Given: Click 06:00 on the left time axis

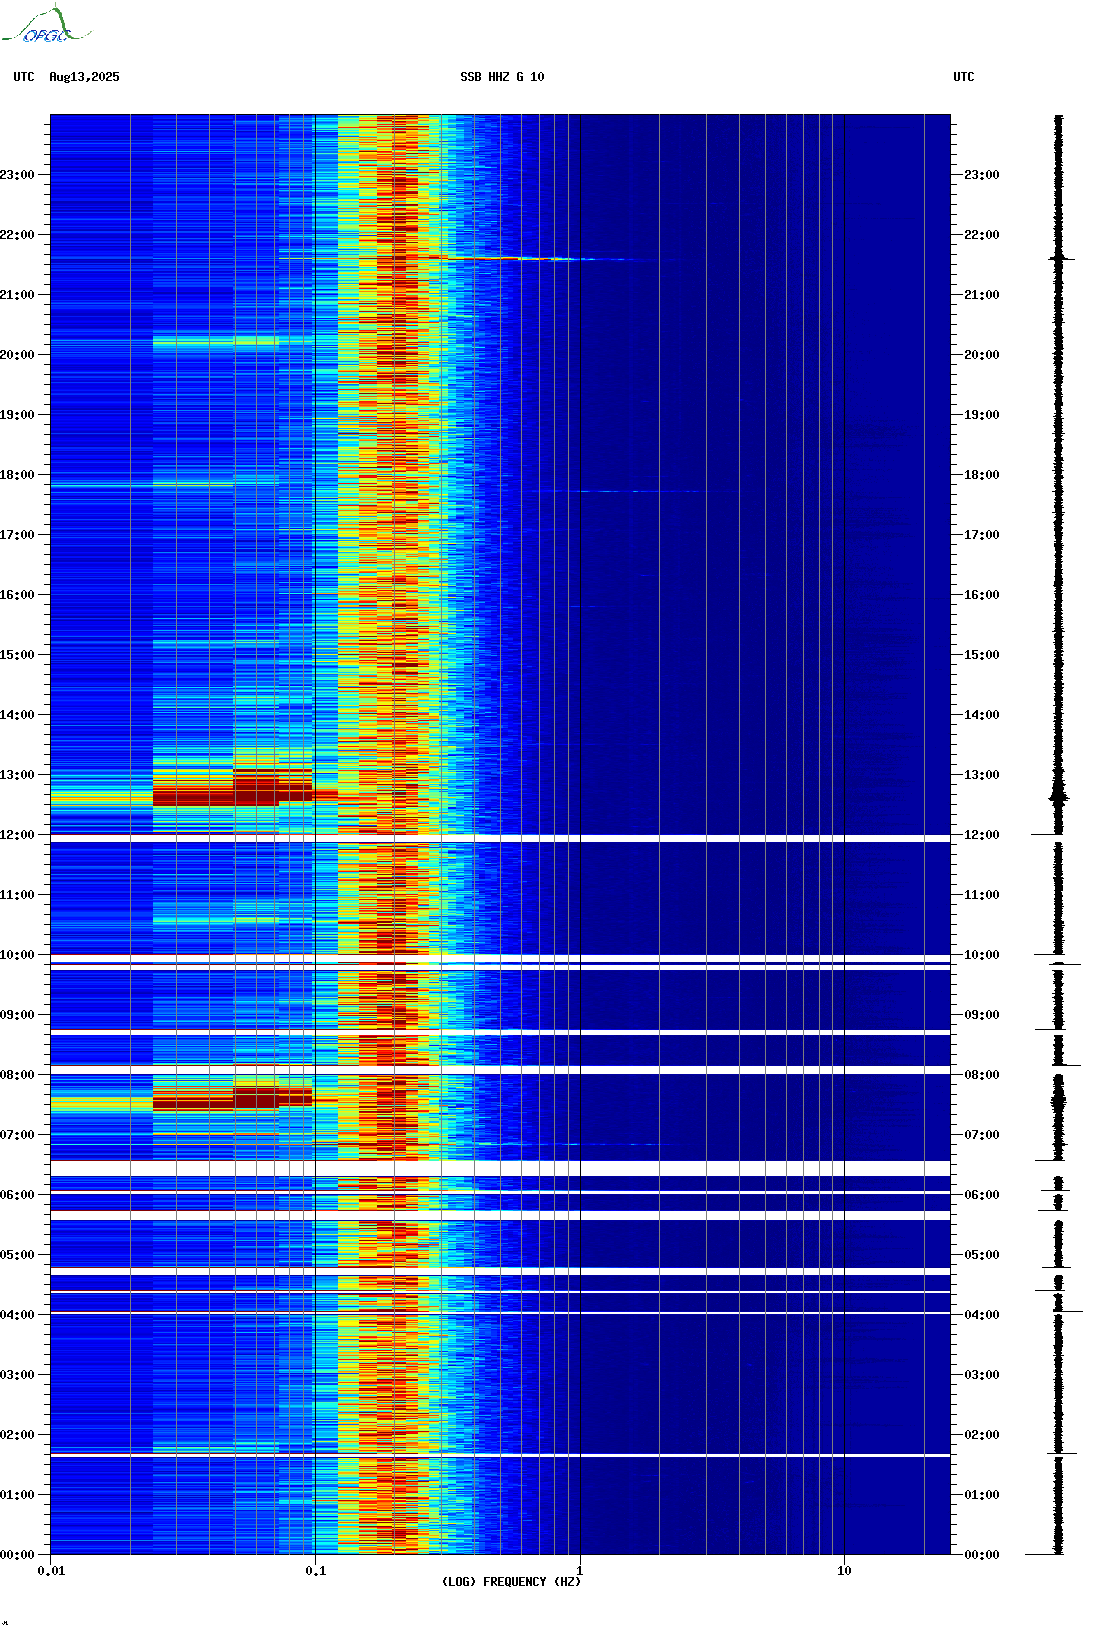Looking at the screenshot, I should point(17,1195).
